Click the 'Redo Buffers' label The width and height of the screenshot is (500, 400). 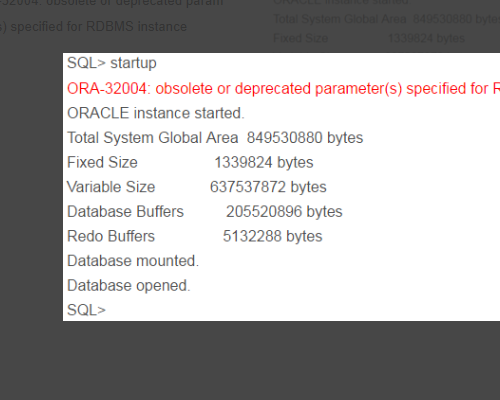111,236
